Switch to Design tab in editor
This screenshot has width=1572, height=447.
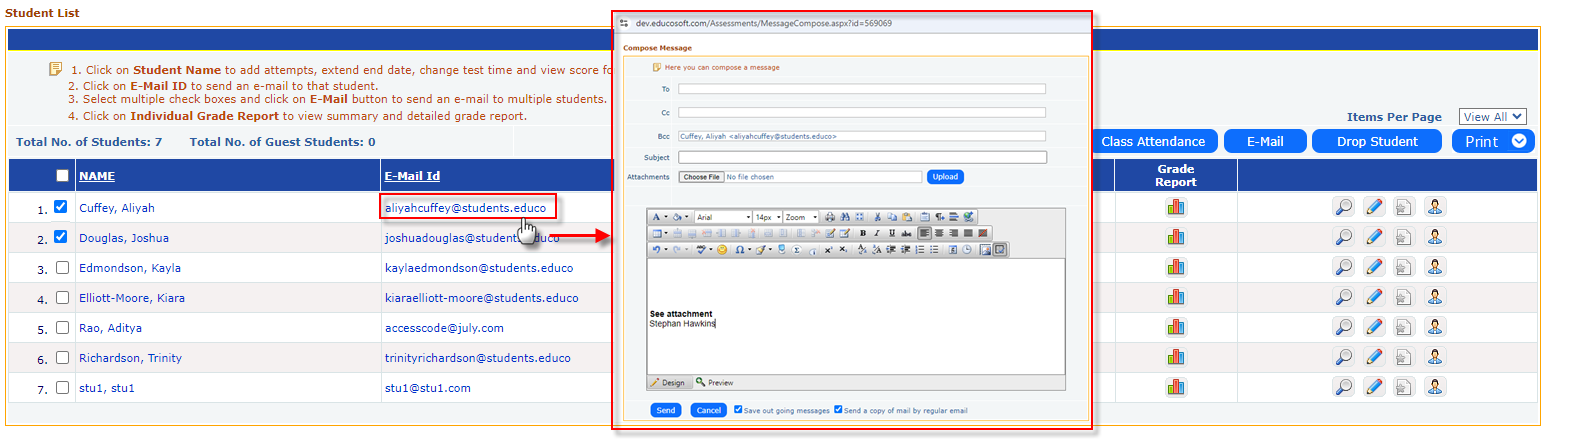coord(668,383)
